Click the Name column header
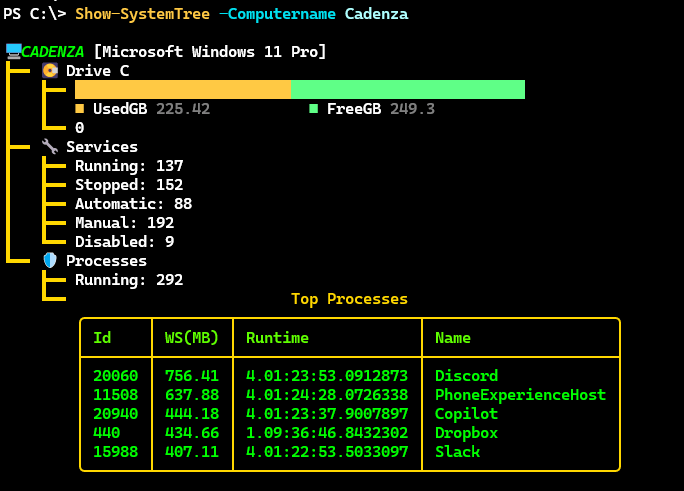684x491 pixels. pos(453,338)
